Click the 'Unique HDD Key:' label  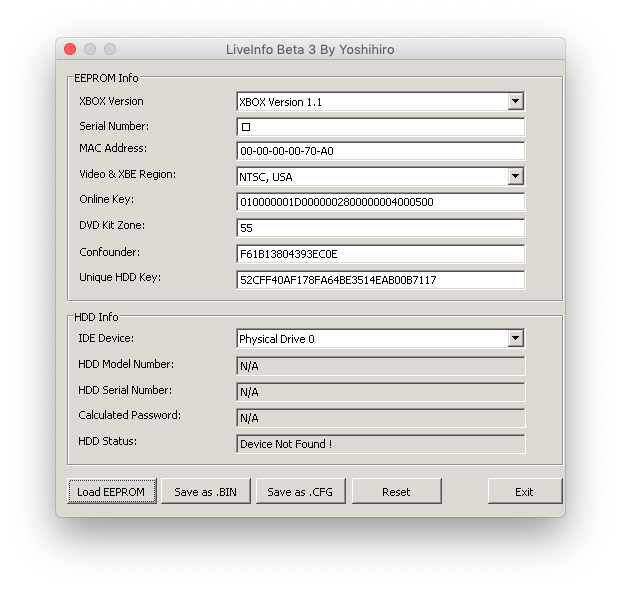[120, 277]
